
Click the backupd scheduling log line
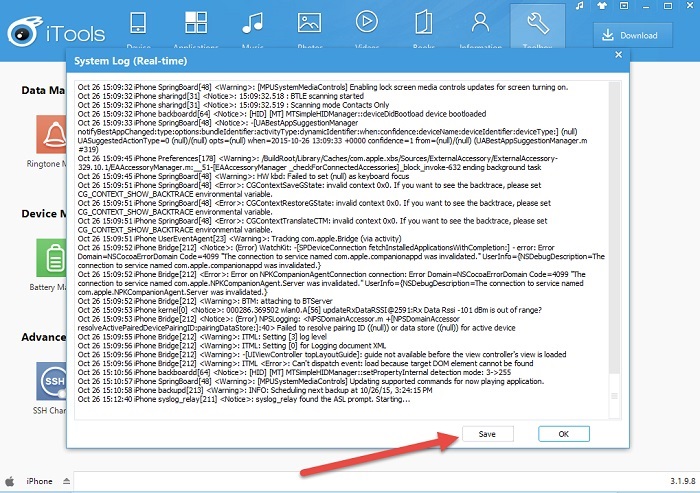click(x=255, y=390)
